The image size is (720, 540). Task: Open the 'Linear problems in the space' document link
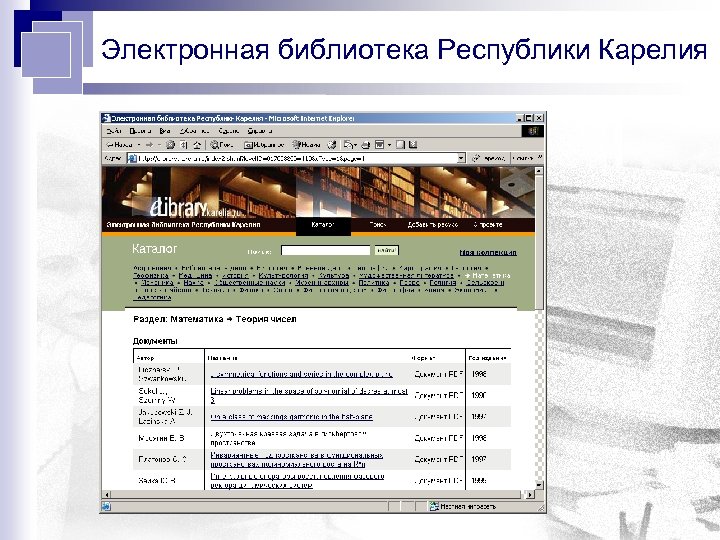pyautogui.click(x=309, y=395)
